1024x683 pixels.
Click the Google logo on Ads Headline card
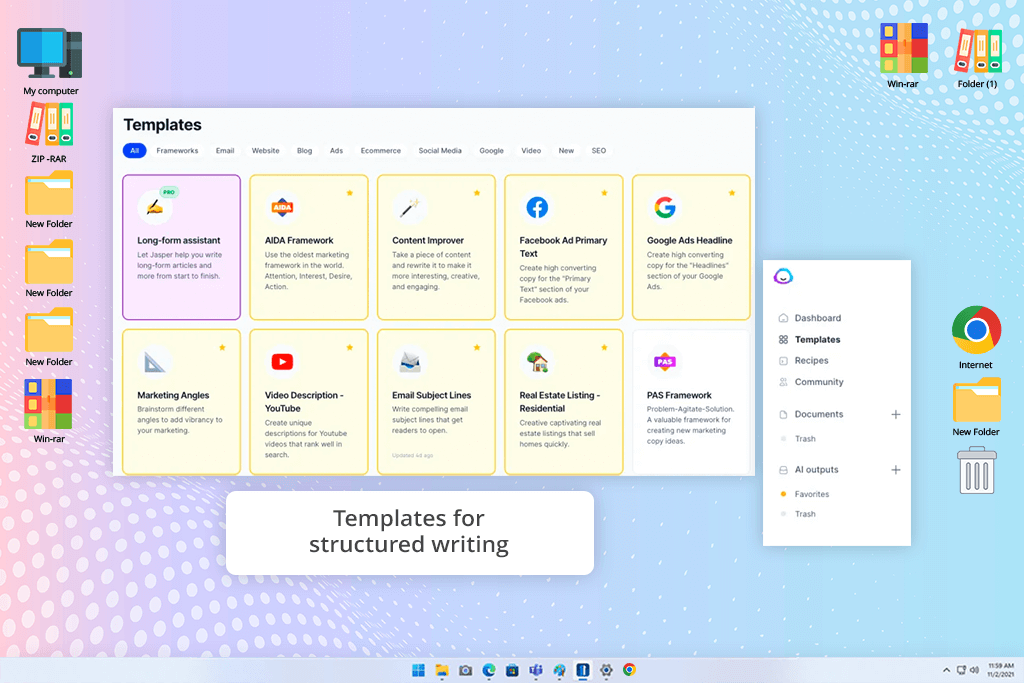click(665, 208)
